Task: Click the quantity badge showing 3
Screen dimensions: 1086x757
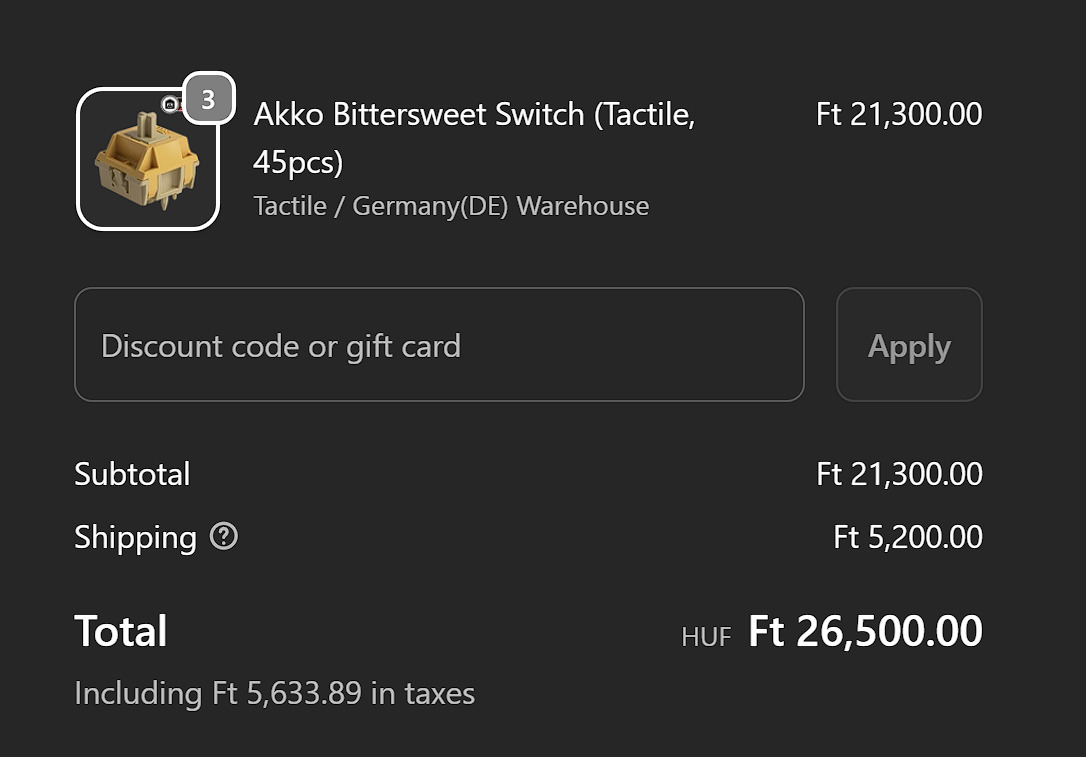Action: 208,99
